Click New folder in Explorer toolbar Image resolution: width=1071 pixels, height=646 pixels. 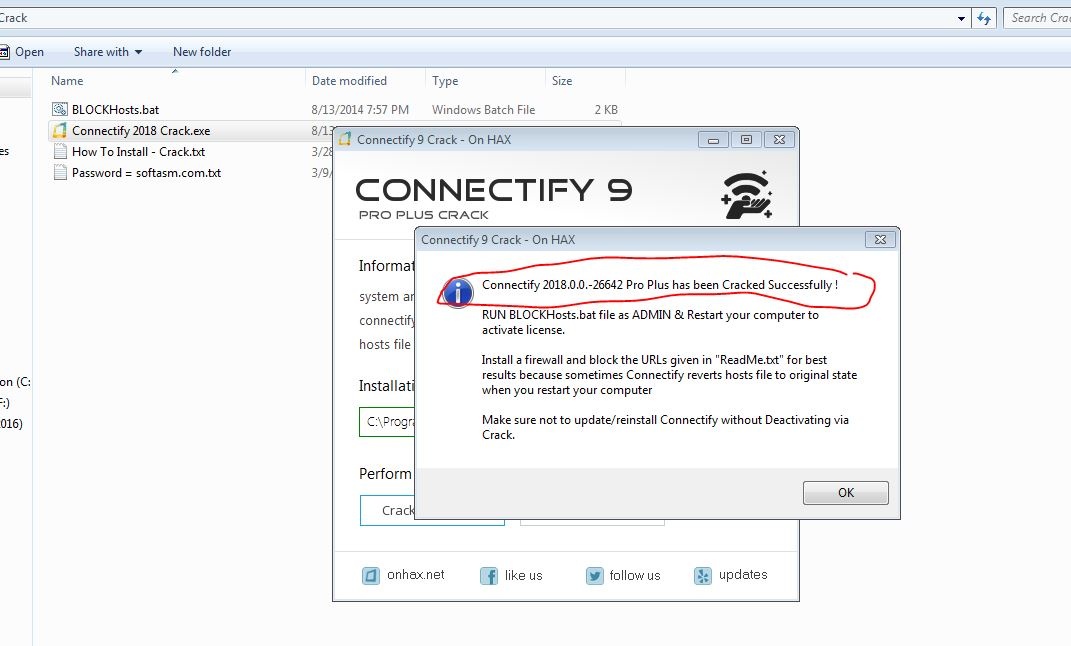coord(202,52)
